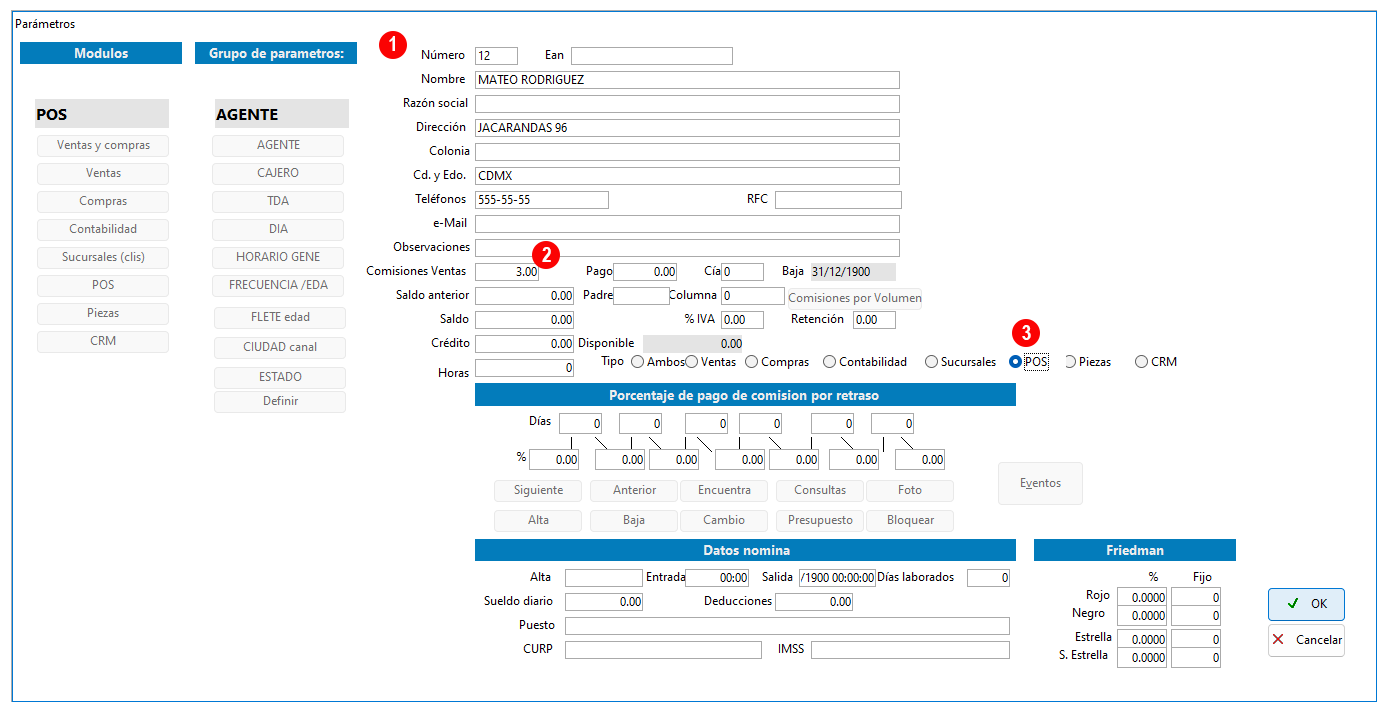Open the Ventas y compras module
1390x716 pixels.
[103, 146]
